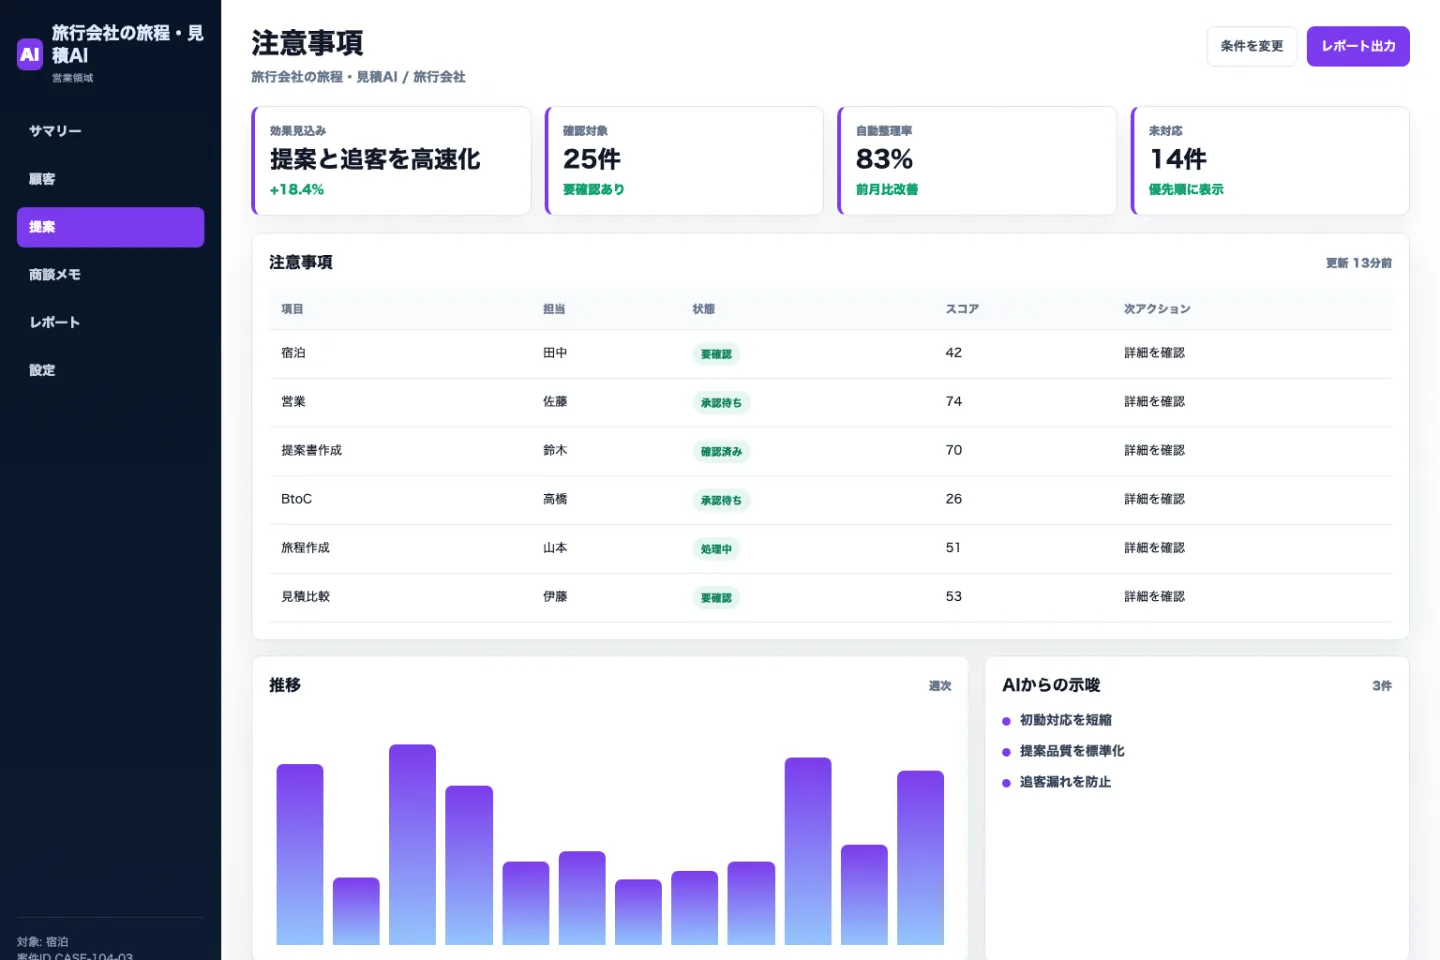Click the 次アクション column header
Image resolution: width=1440 pixels, height=960 pixels.
pos(1157,309)
